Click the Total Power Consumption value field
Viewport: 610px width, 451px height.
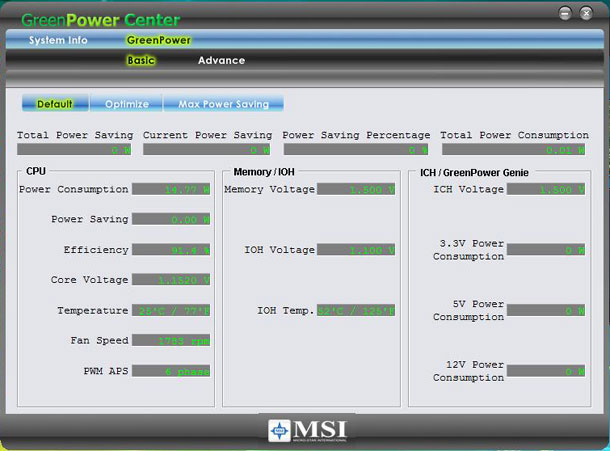point(514,149)
